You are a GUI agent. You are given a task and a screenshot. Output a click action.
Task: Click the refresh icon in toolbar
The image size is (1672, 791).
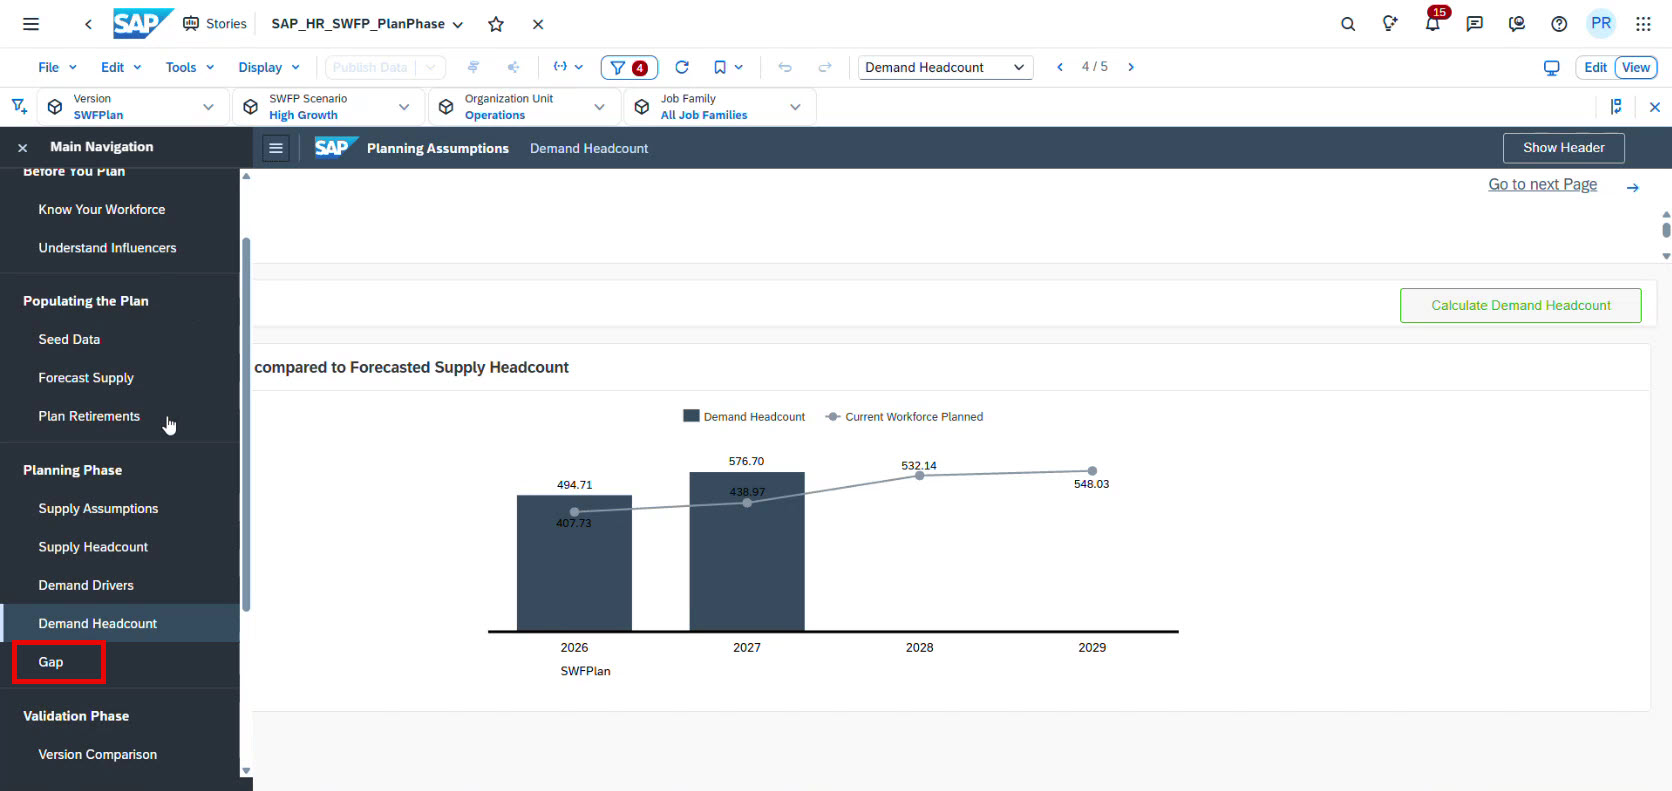682,67
